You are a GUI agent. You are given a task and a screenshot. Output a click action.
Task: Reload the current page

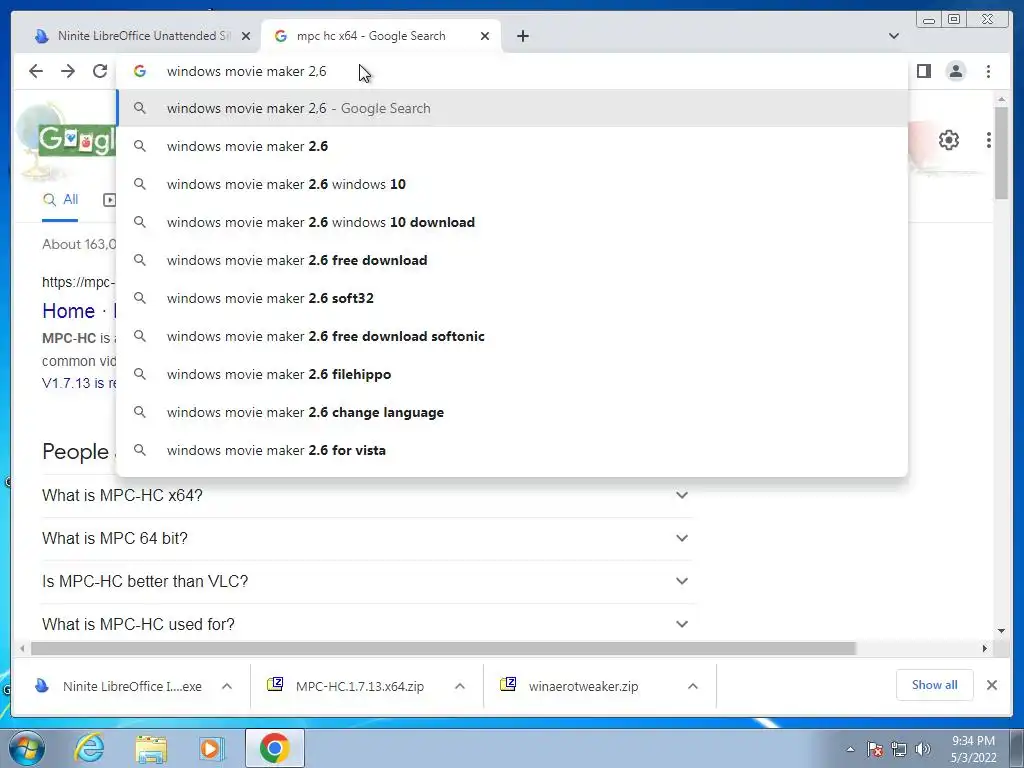pos(100,71)
